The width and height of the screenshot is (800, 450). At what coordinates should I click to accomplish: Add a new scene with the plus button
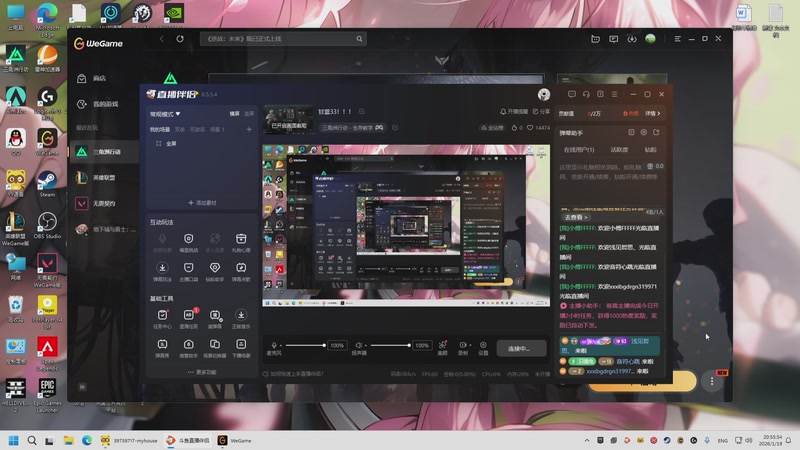point(249,130)
